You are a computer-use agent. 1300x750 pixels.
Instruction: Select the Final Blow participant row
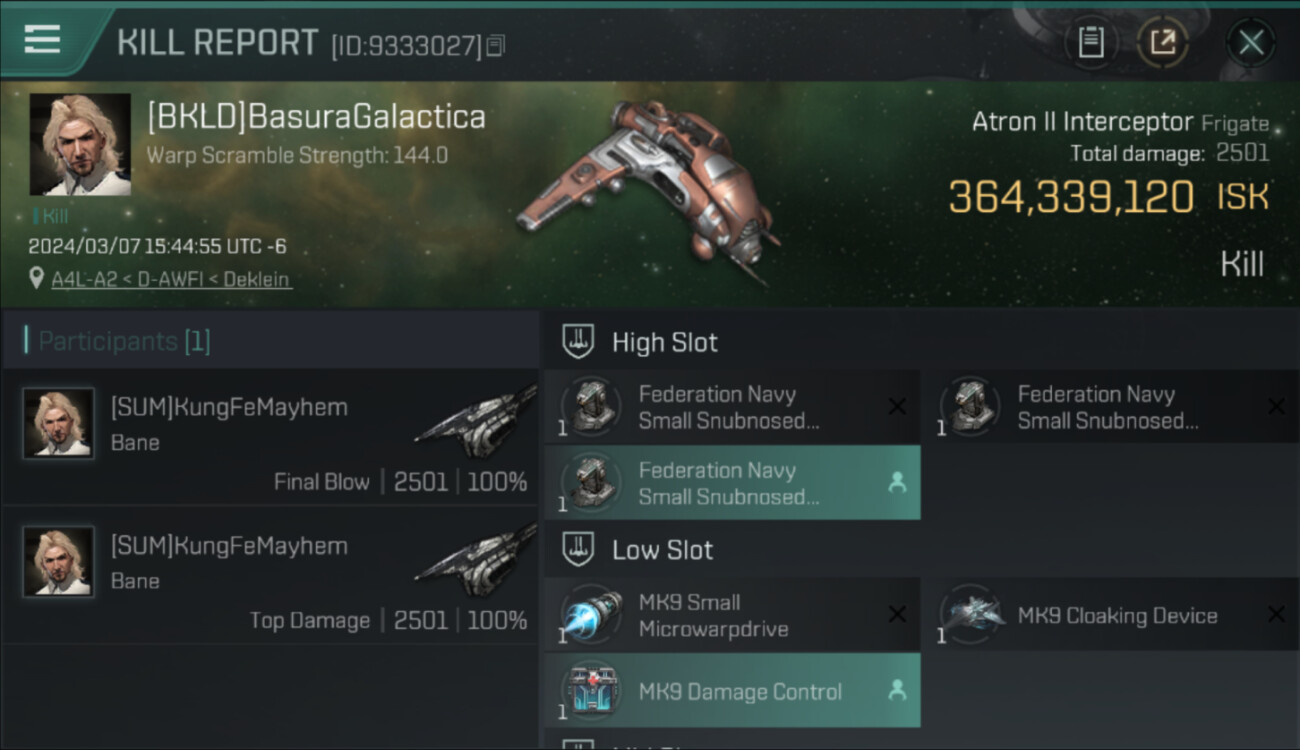pos(270,437)
